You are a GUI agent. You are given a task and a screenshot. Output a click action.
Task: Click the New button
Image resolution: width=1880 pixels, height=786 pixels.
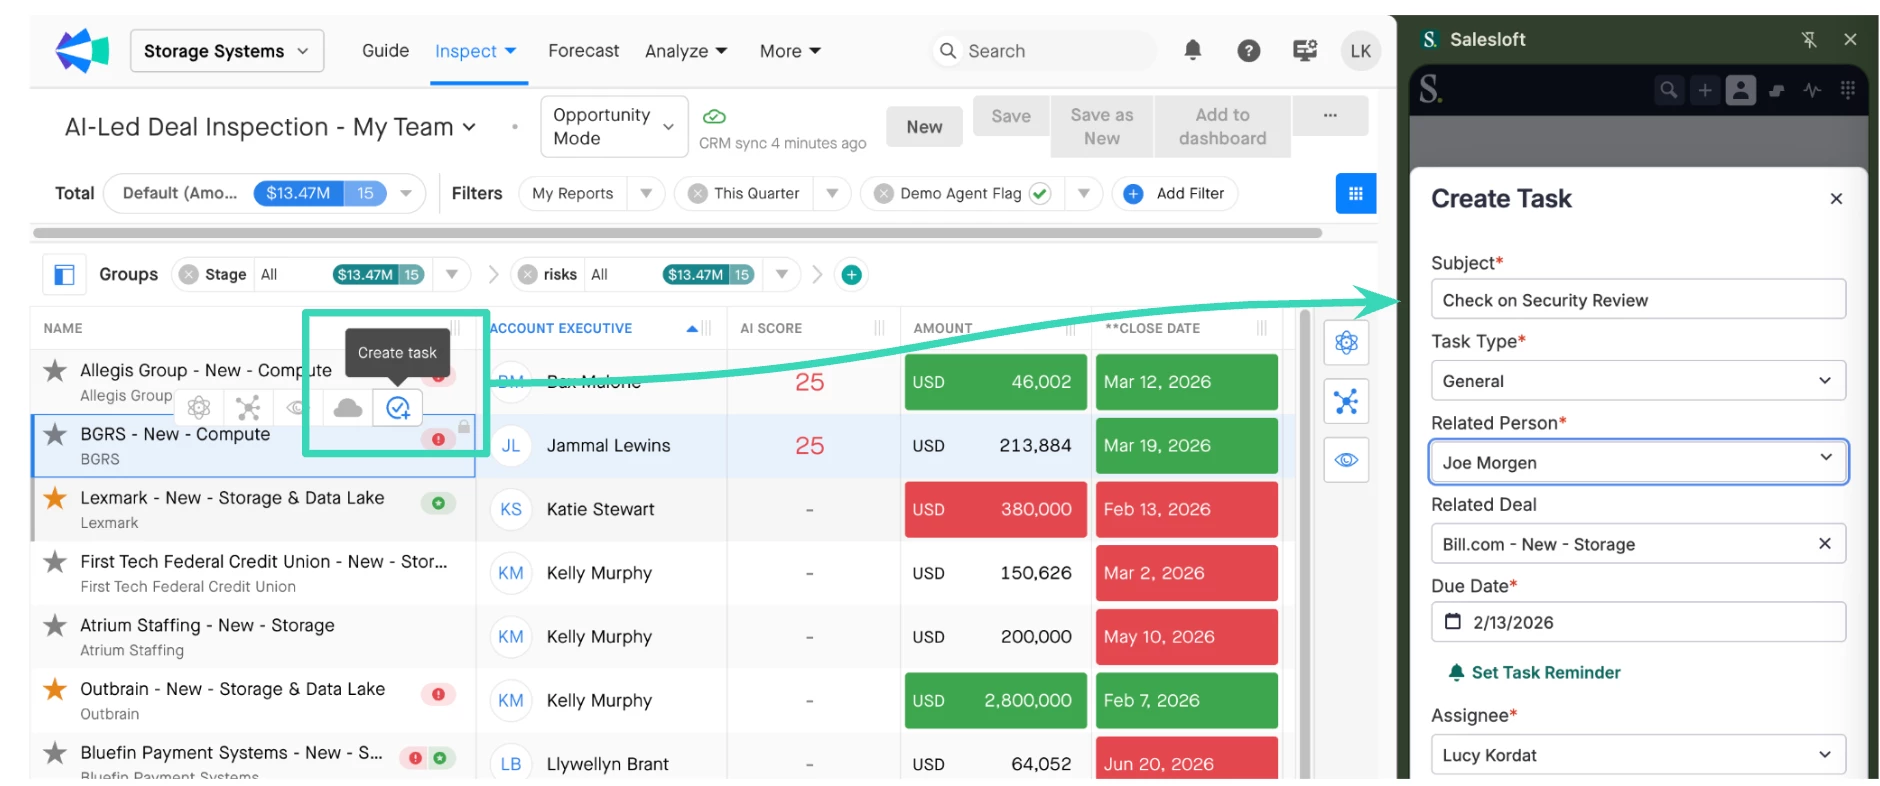[924, 127]
